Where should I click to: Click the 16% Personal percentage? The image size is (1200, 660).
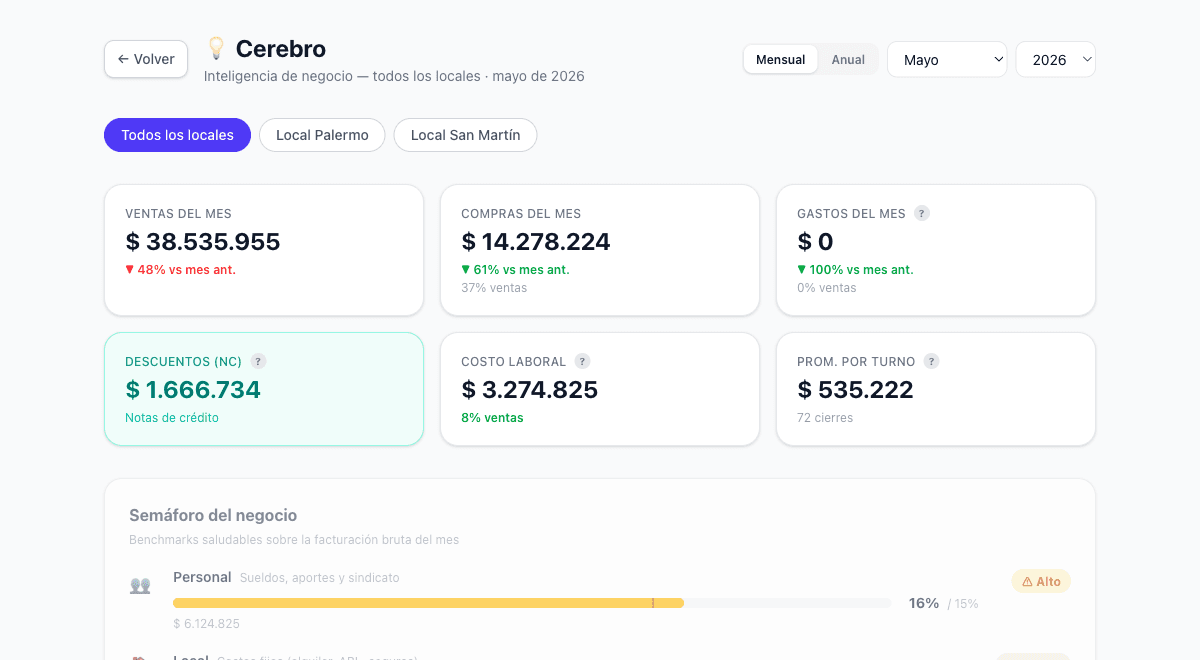pyautogui.click(x=924, y=603)
